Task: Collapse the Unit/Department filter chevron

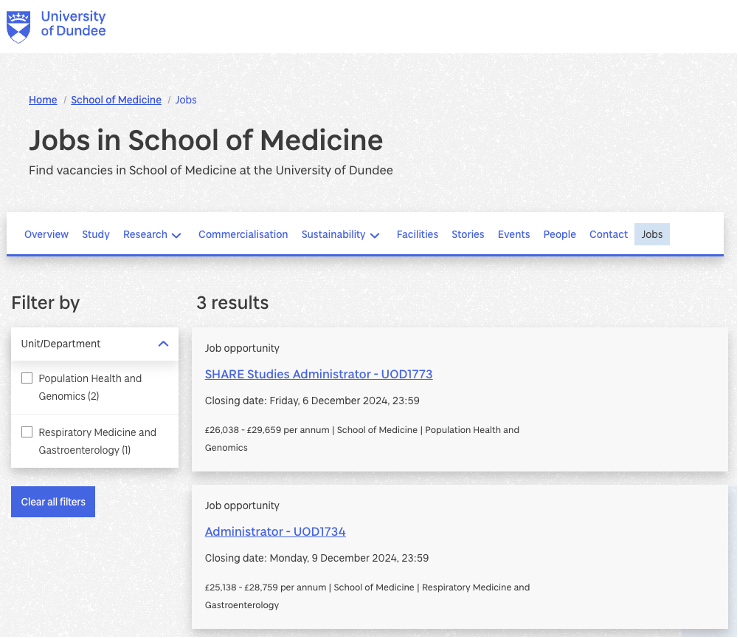Action: click(x=163, y=344)
